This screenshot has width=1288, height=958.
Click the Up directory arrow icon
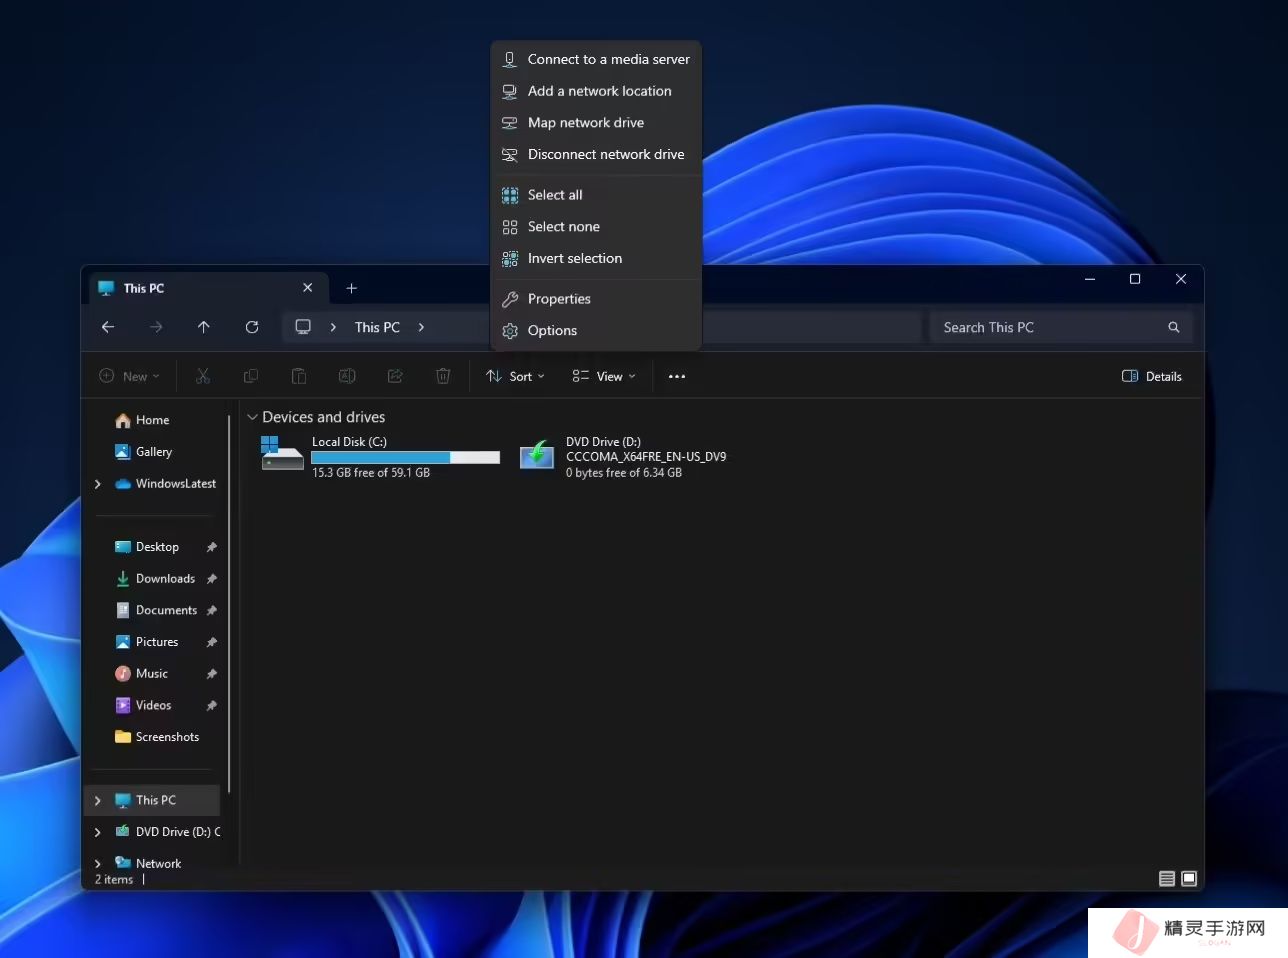click(204, 327)
